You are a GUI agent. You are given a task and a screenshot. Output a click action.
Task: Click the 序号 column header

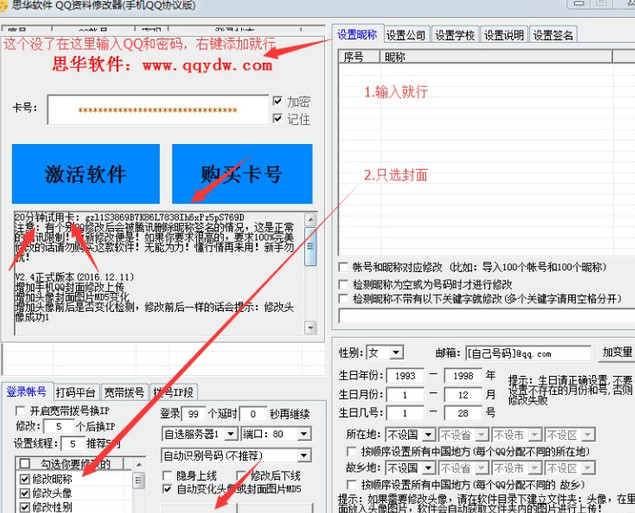pos(359,57)
